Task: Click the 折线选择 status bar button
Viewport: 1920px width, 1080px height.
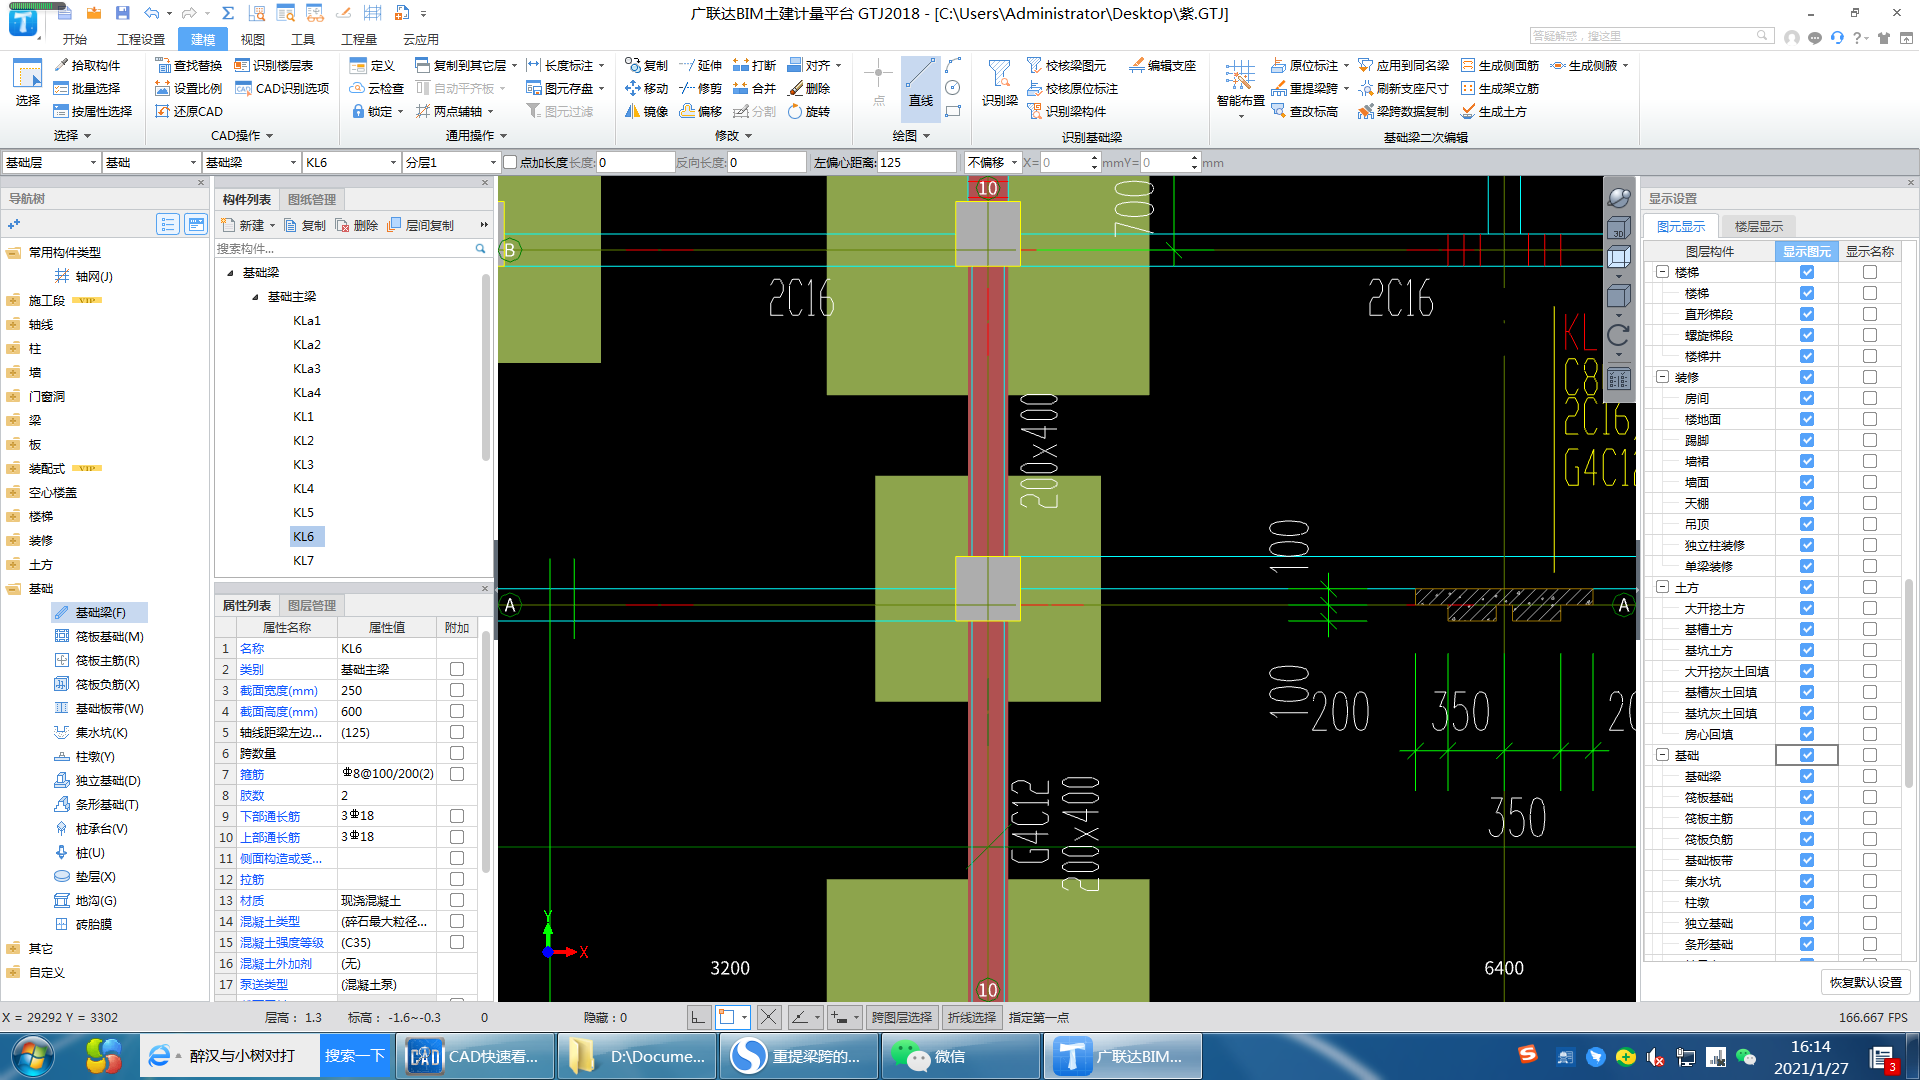Action: coord(972,1017)
